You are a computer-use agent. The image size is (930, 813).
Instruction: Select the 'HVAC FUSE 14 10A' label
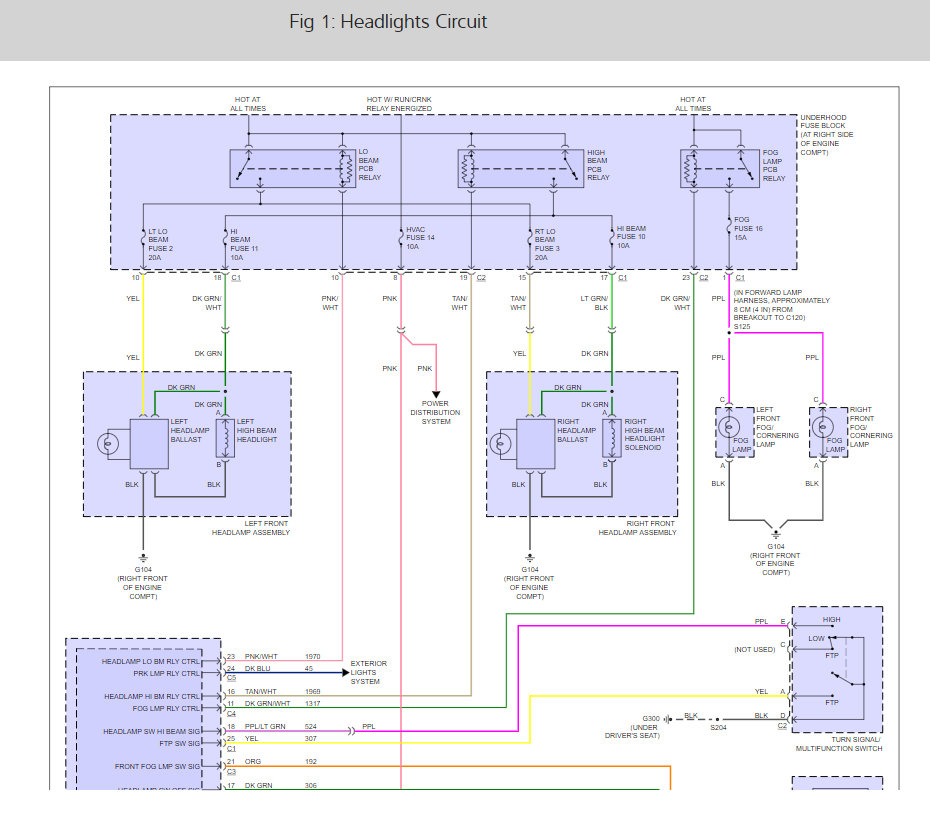(420, 238)
